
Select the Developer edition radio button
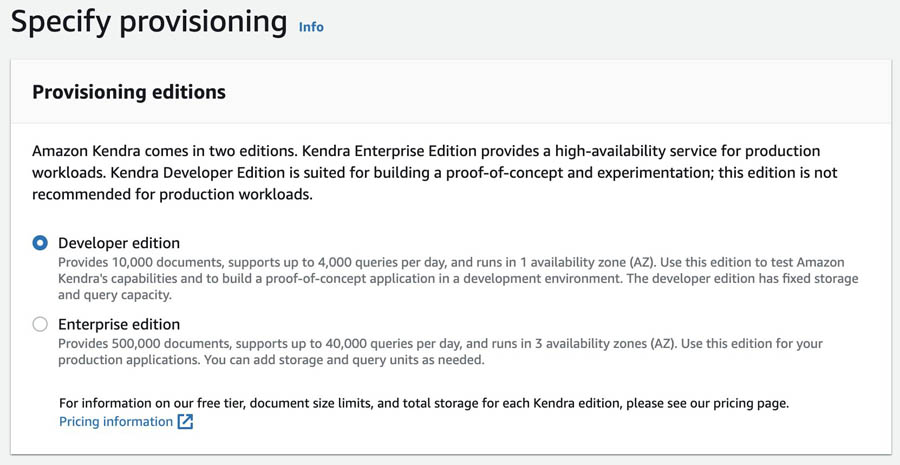(x=40, y=243)
